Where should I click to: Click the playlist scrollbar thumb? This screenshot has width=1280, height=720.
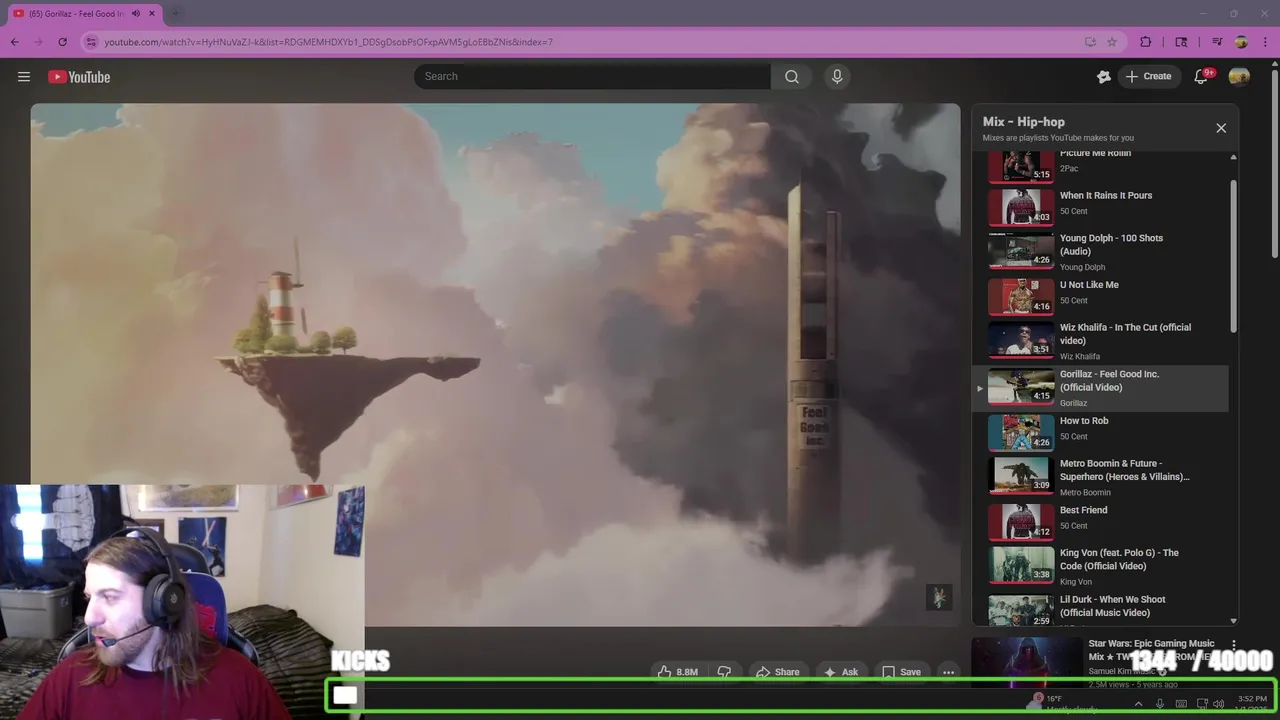(x=1233, y=255)
